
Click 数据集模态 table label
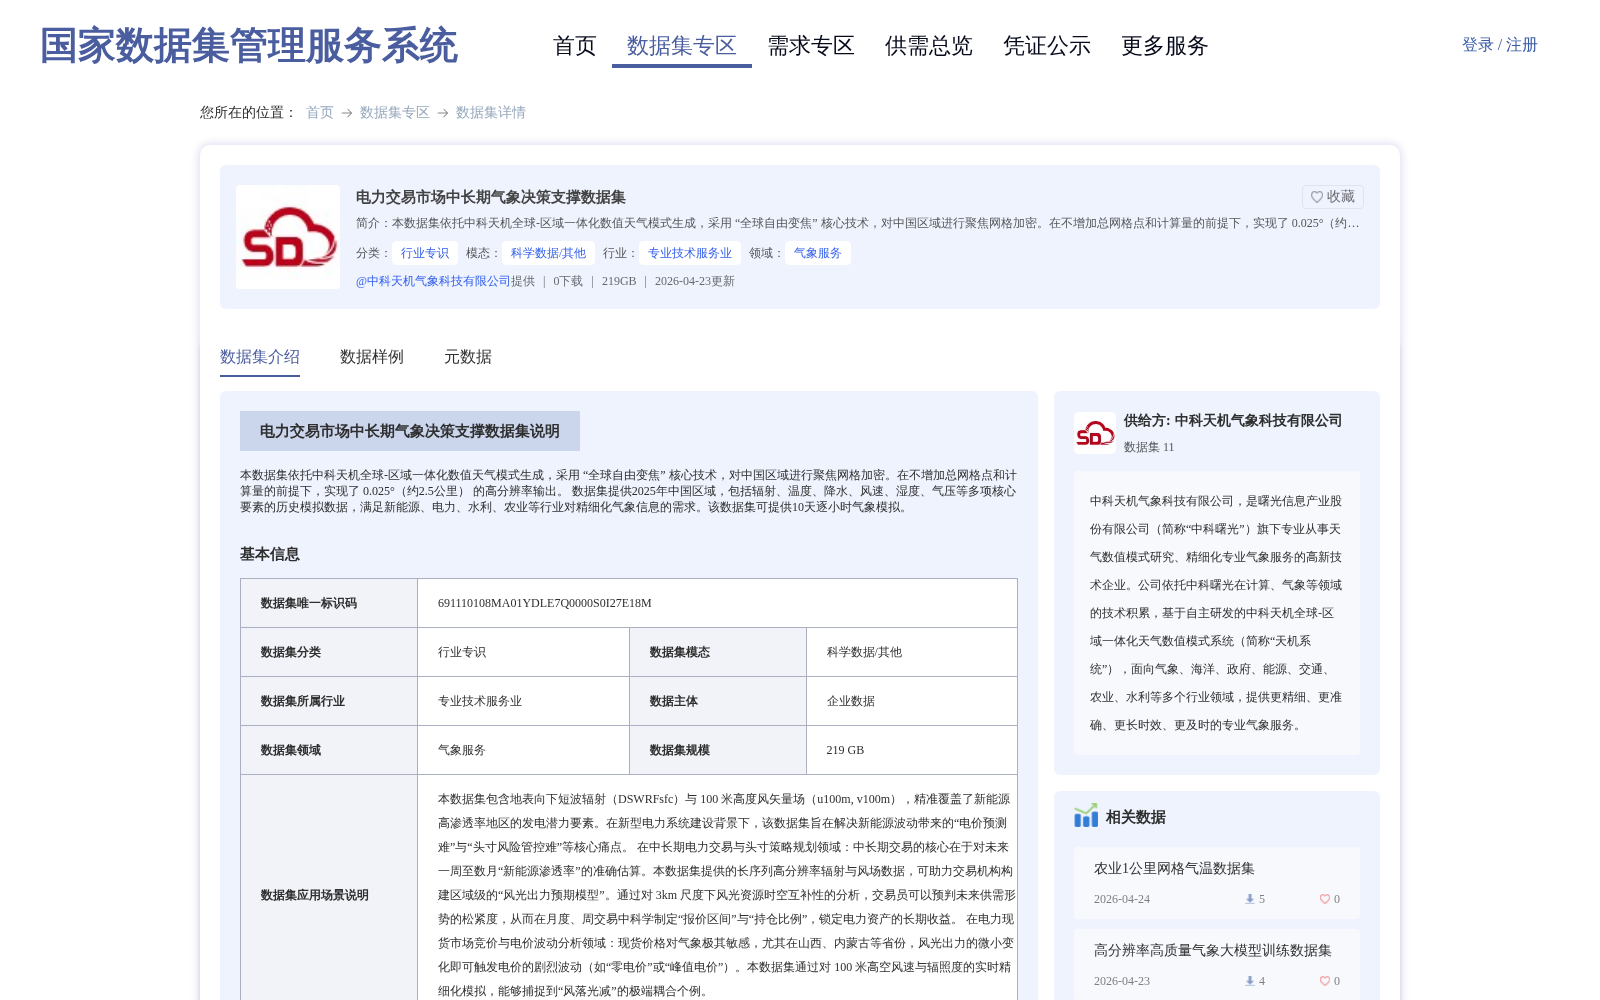tap(680, 652)
